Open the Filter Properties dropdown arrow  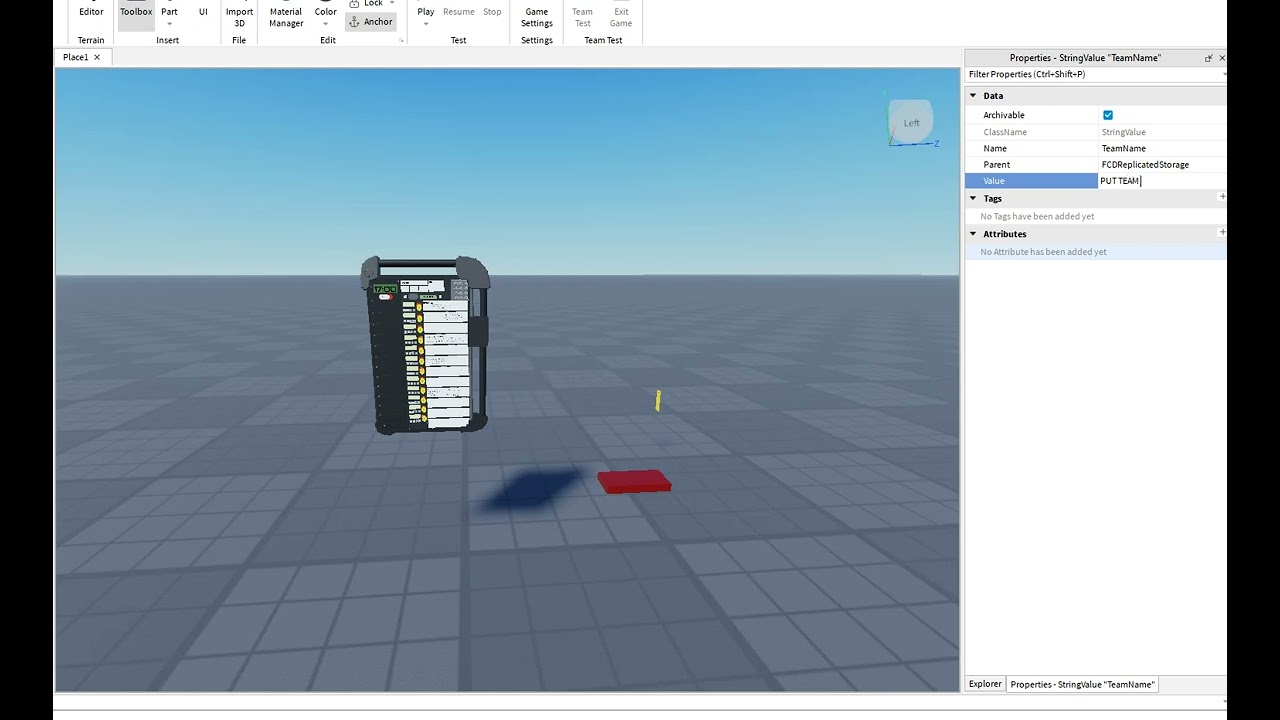[x=1223, y=74]
